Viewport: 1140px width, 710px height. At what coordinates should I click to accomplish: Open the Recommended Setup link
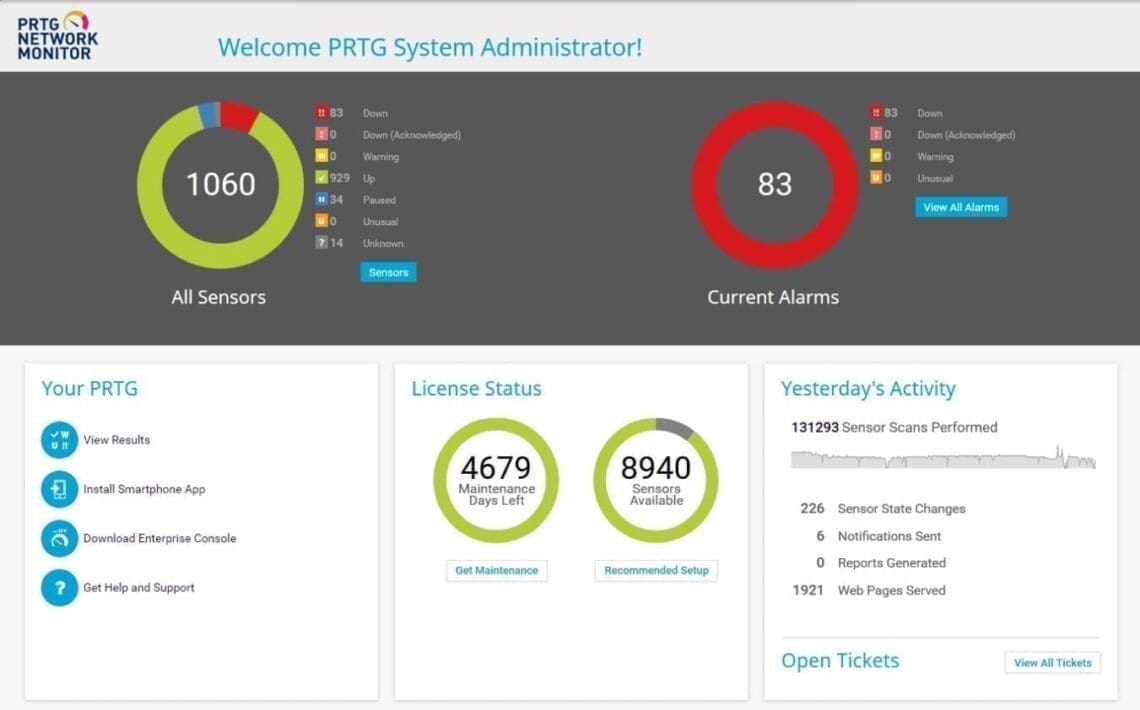coord(656,570)
